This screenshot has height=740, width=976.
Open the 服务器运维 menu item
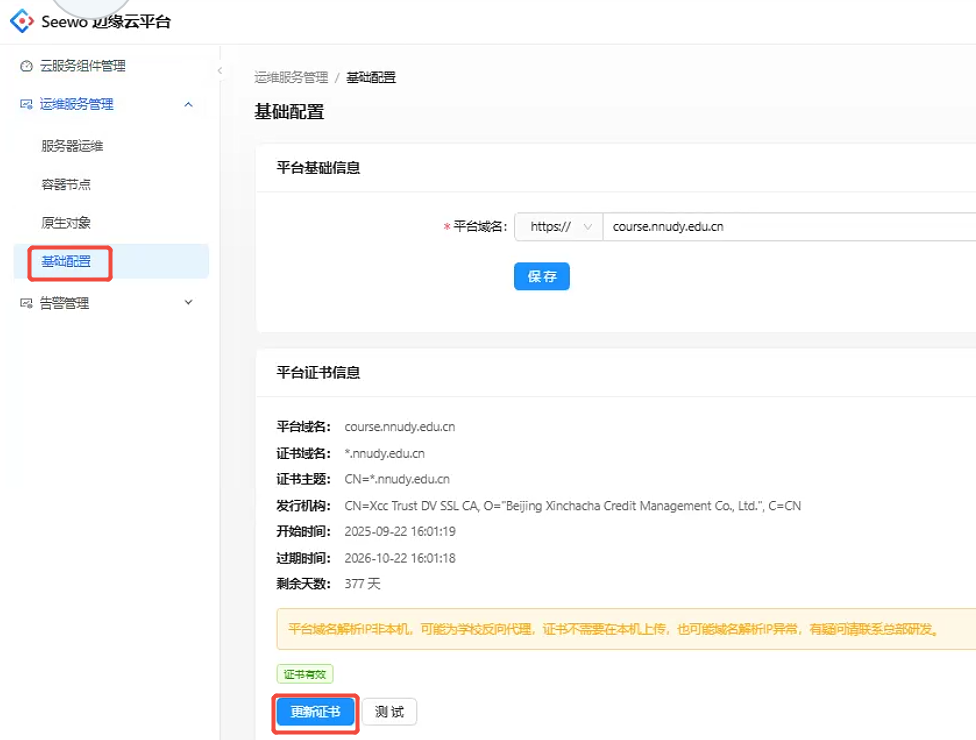72,146
